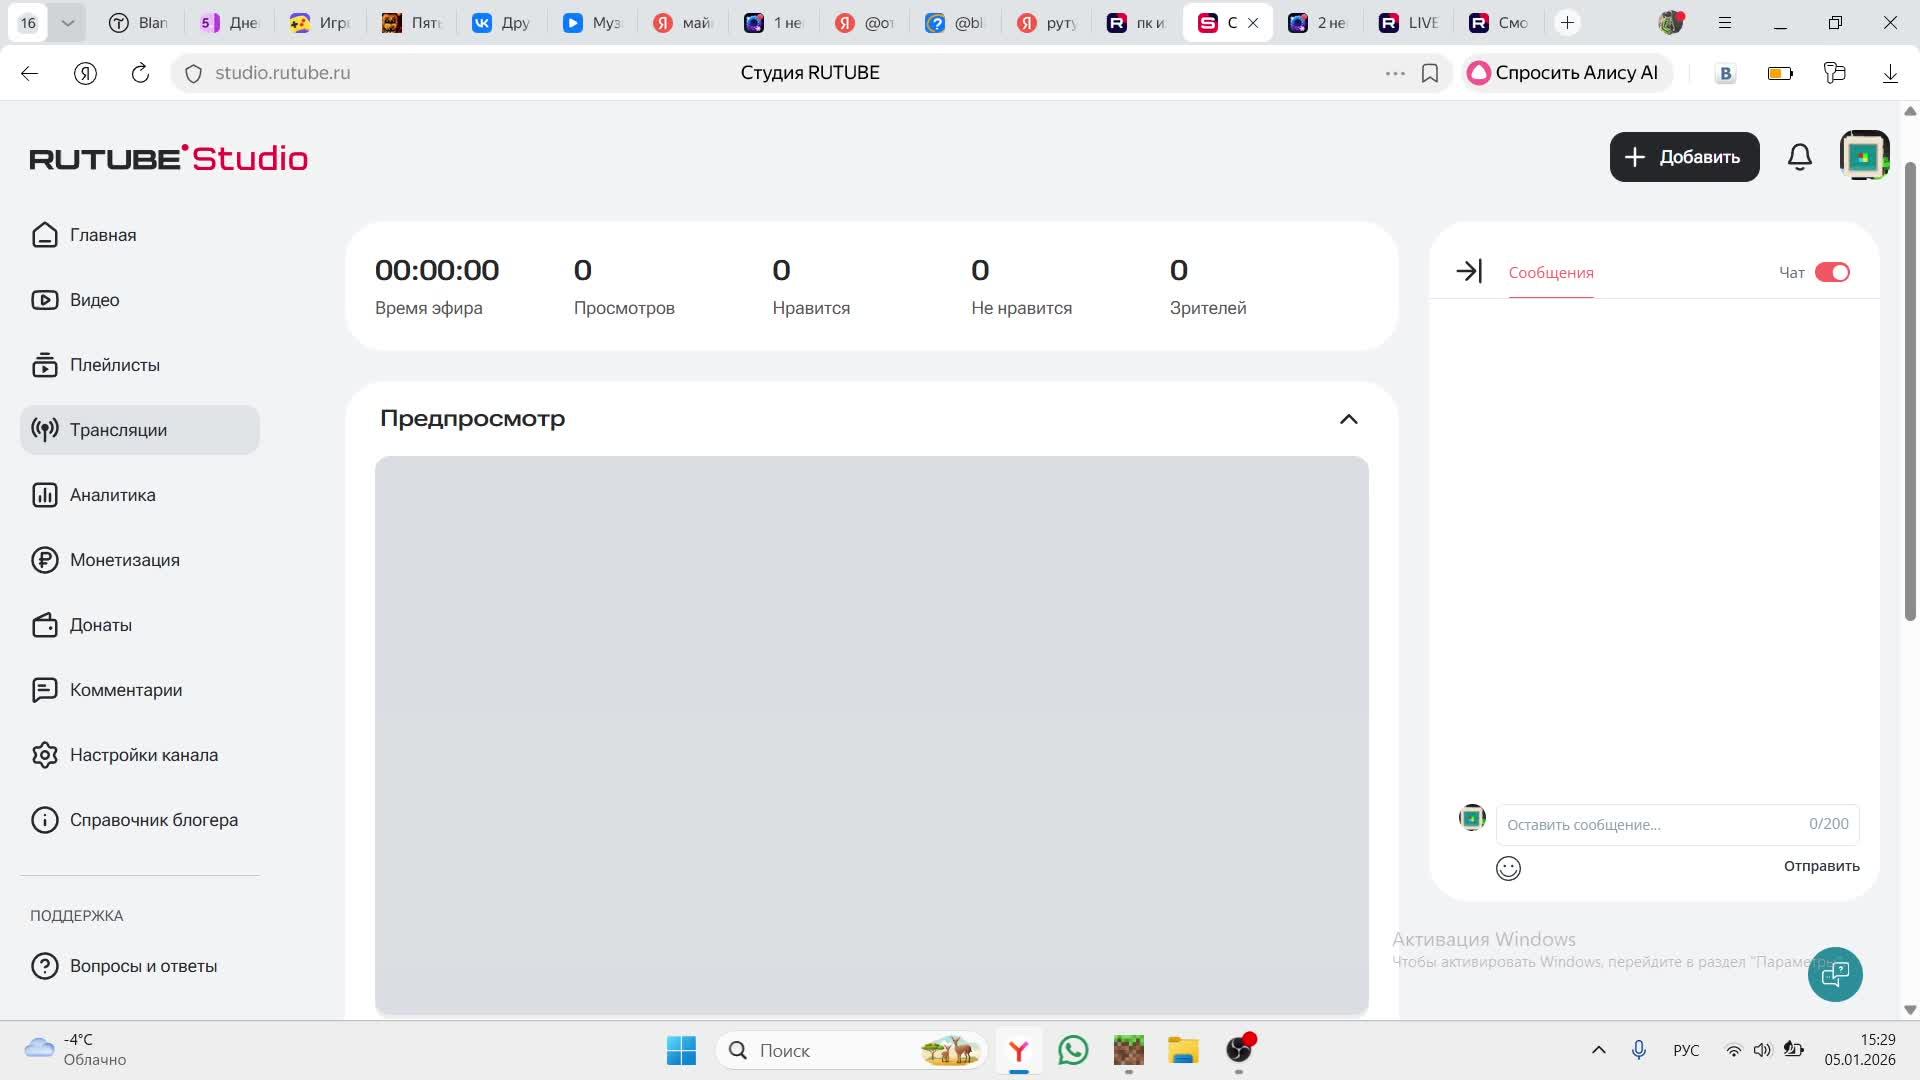The image size is (1920, 1080).
Task: Go to Донаты section
Action: pyautogui.click(x=100, y=625)
